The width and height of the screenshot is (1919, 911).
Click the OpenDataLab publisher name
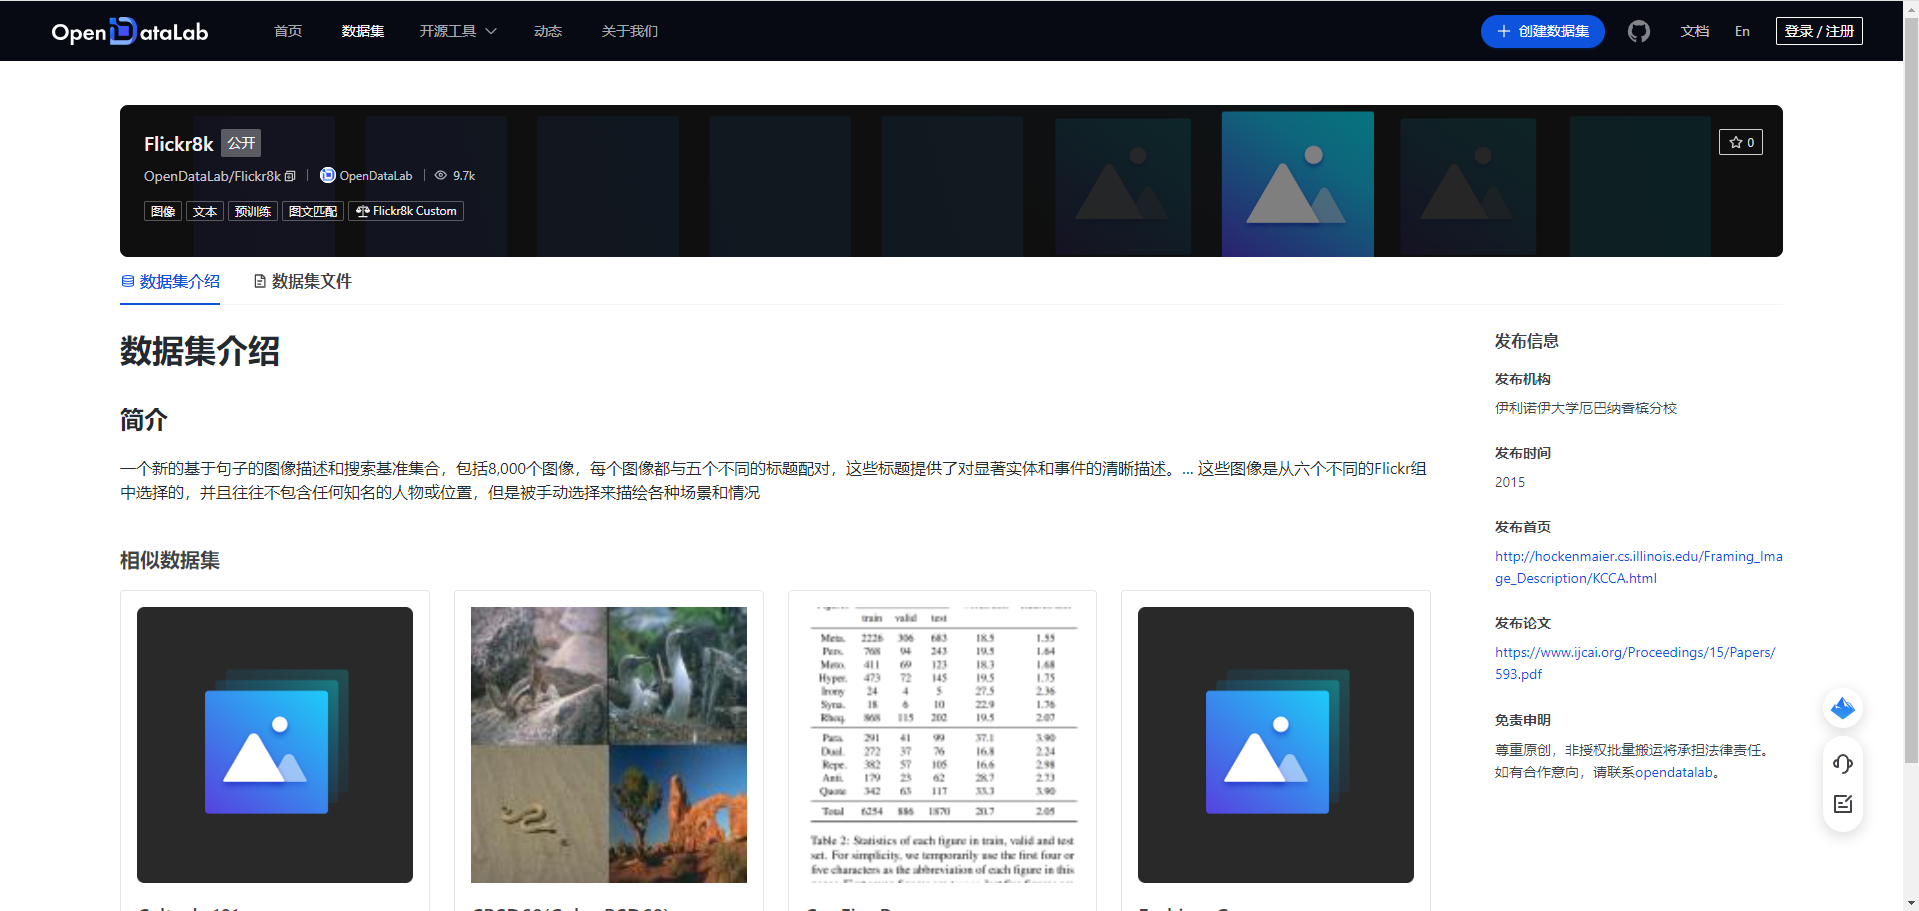[x=376, y=176]
